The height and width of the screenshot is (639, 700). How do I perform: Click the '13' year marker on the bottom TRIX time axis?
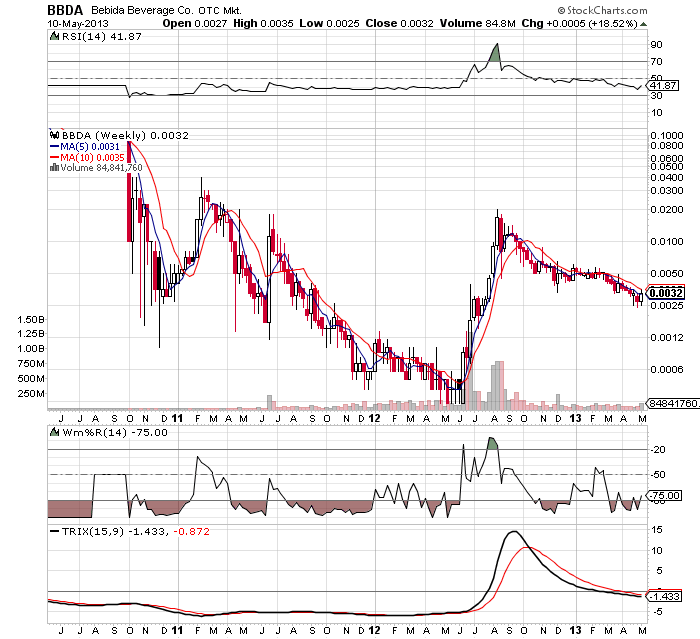[576, 630]
